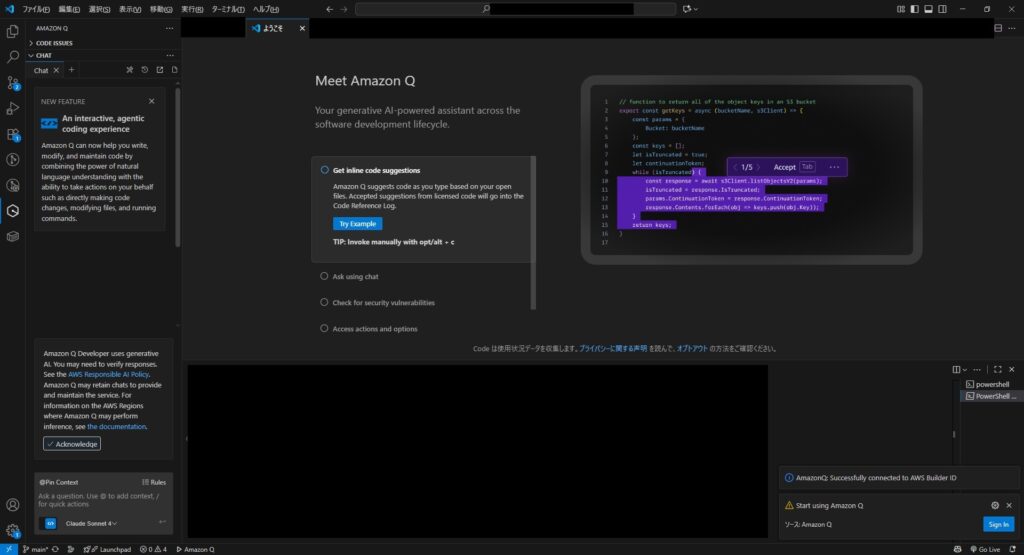Split the terminal with split icon
The image size is (1024, 555).
click(x=956, y=370)
